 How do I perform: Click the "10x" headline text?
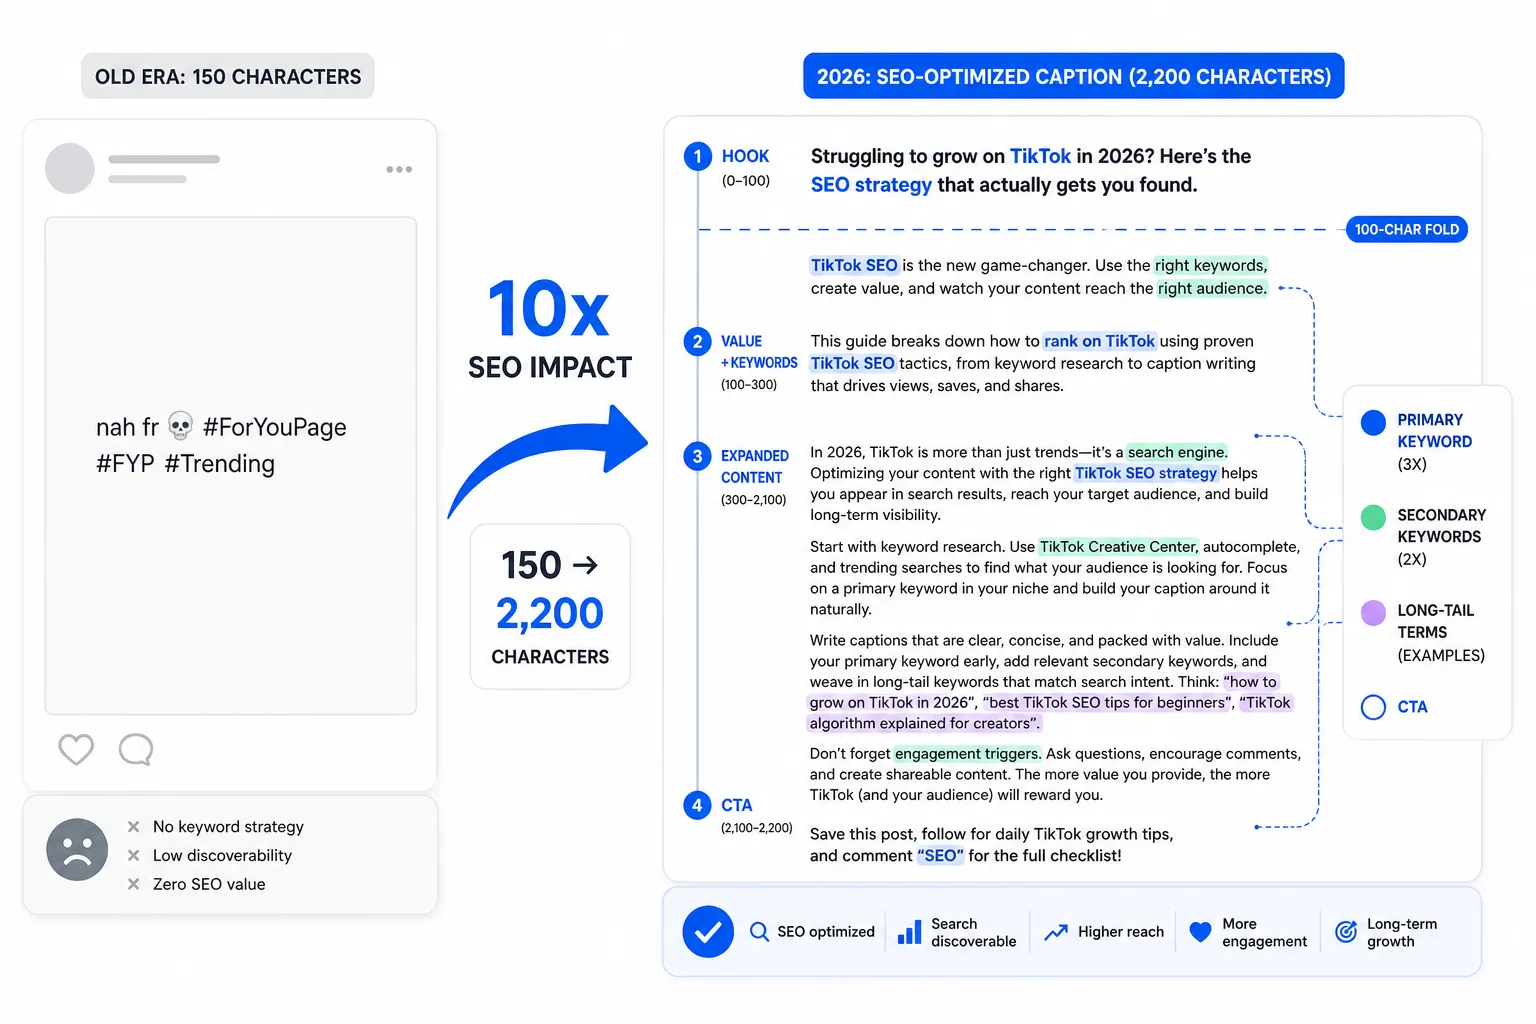pyautogui.click(x=549, y=309)
